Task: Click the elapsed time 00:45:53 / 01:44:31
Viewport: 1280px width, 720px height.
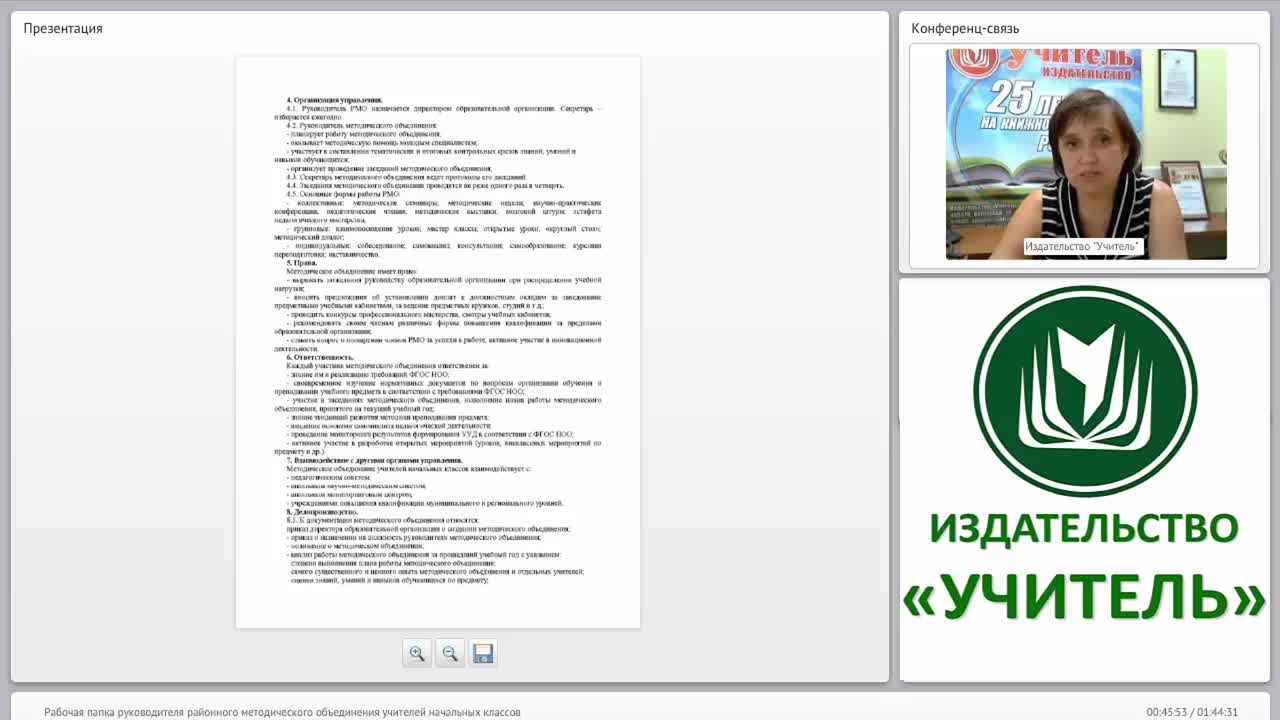Action: tap(1192, 712)
